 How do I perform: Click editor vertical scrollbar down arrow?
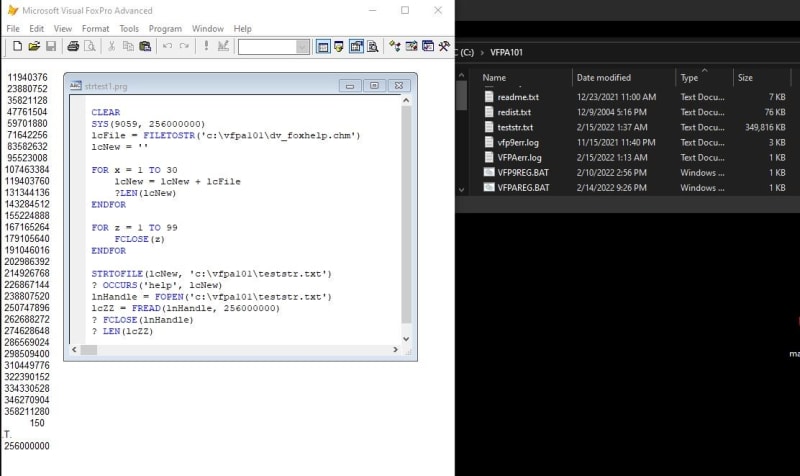click(406, 339)
